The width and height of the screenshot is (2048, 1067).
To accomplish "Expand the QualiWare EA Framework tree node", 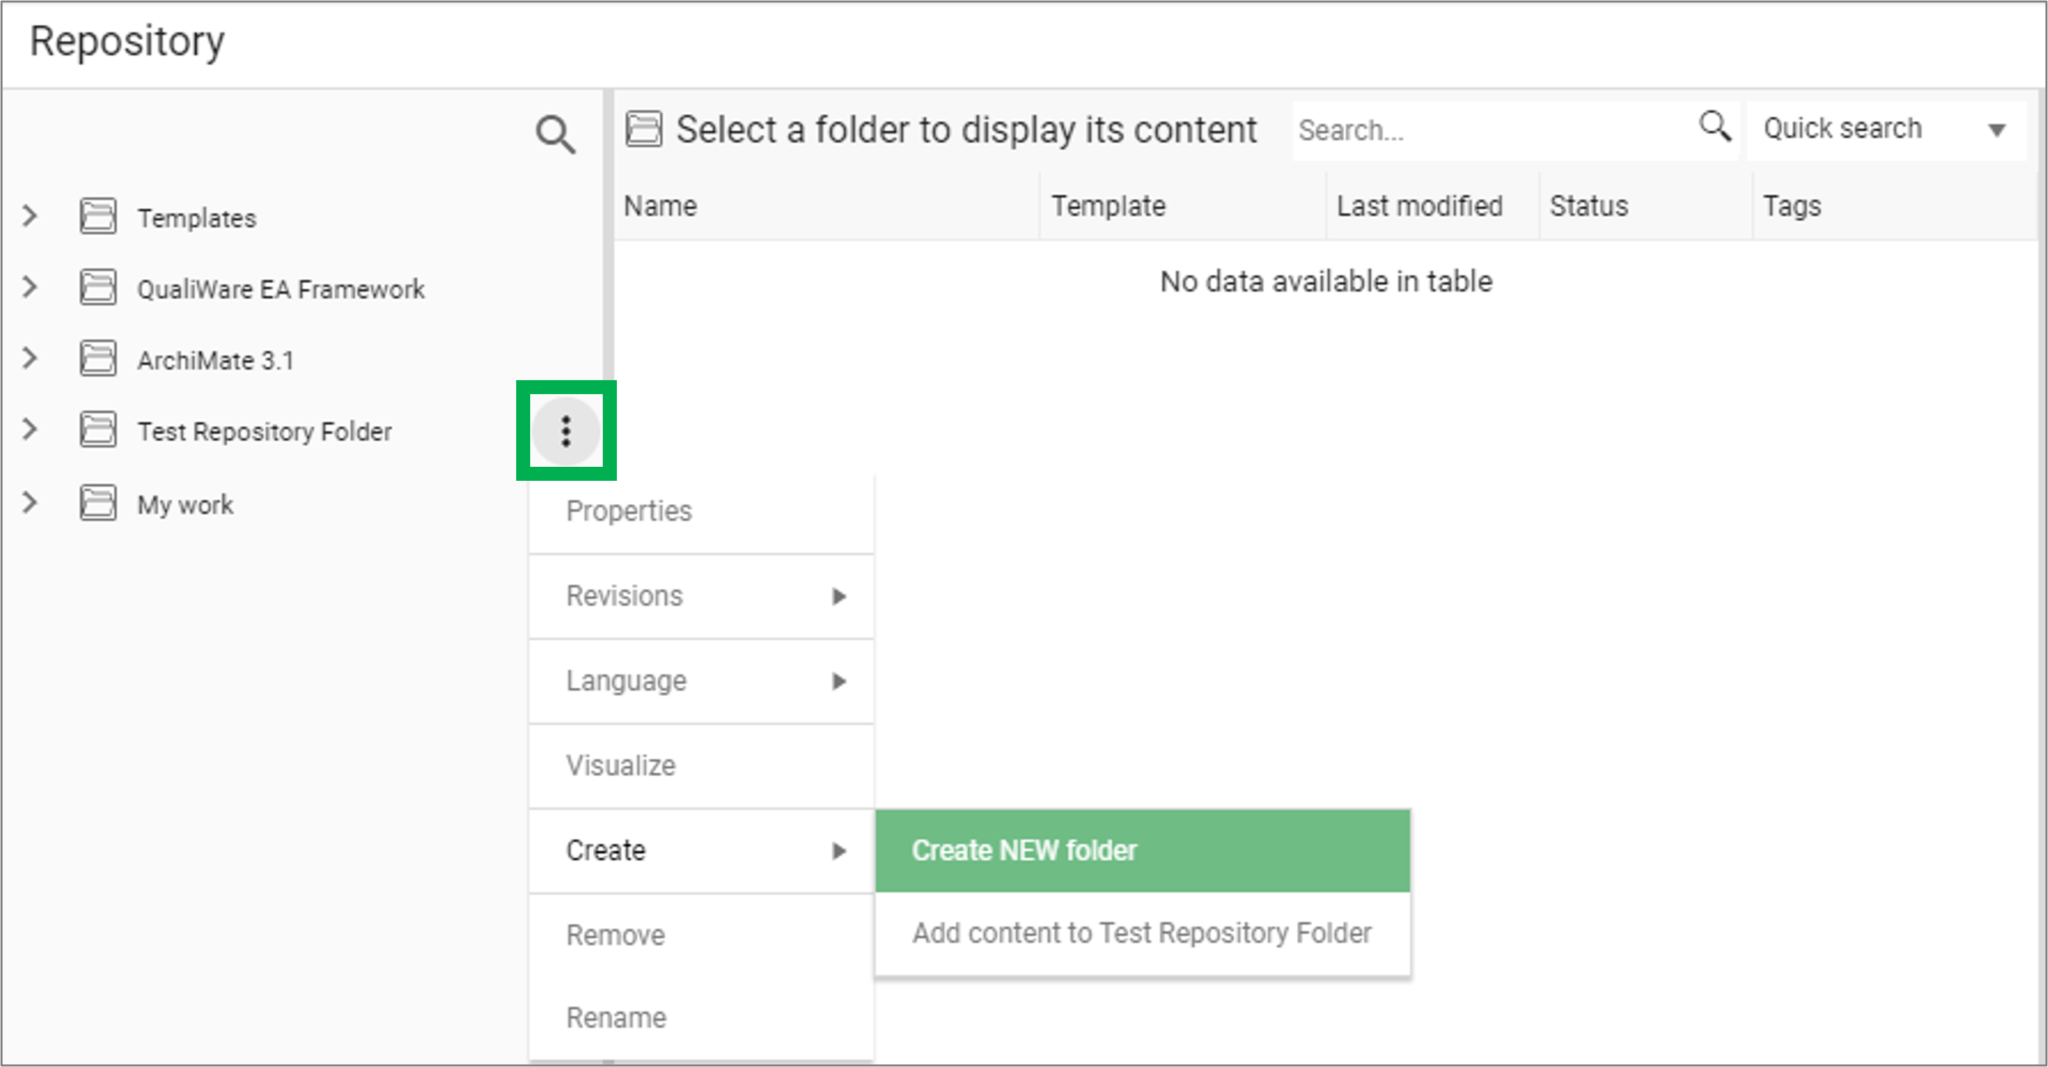I will click(x=29, y=287).
